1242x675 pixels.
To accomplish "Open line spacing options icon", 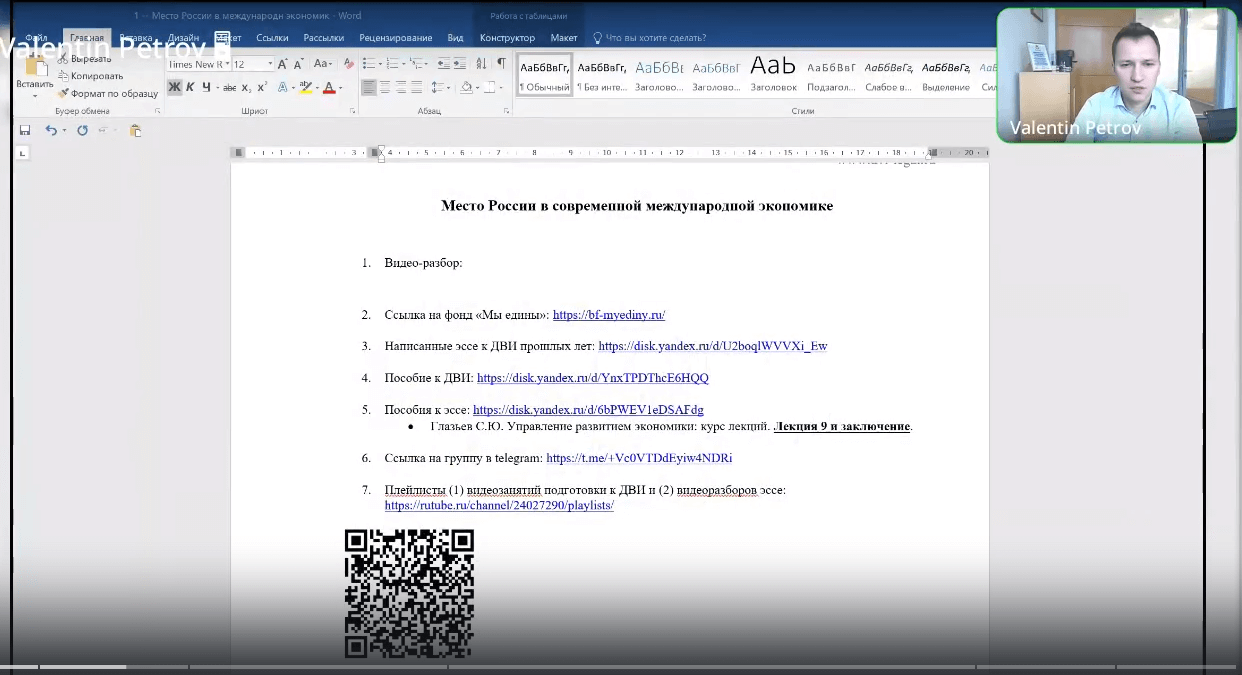I will click(437, 88).
